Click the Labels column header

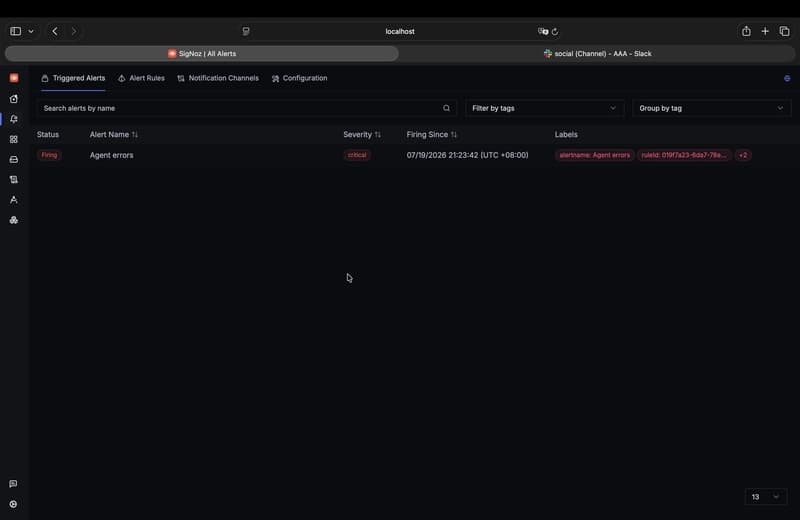566,135
